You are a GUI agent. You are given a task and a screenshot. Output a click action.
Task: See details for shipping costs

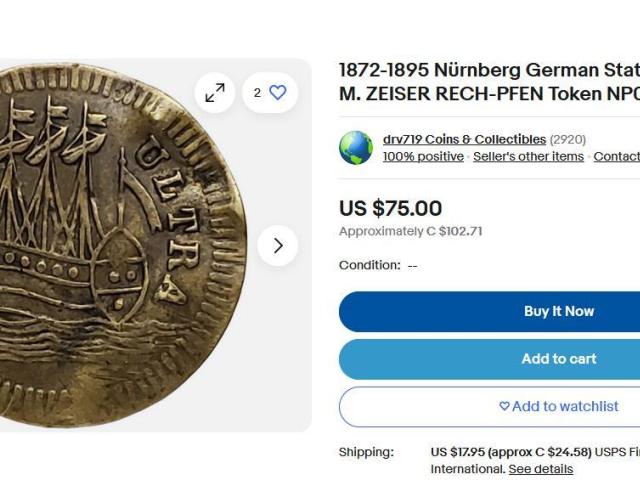coord(540,469)
